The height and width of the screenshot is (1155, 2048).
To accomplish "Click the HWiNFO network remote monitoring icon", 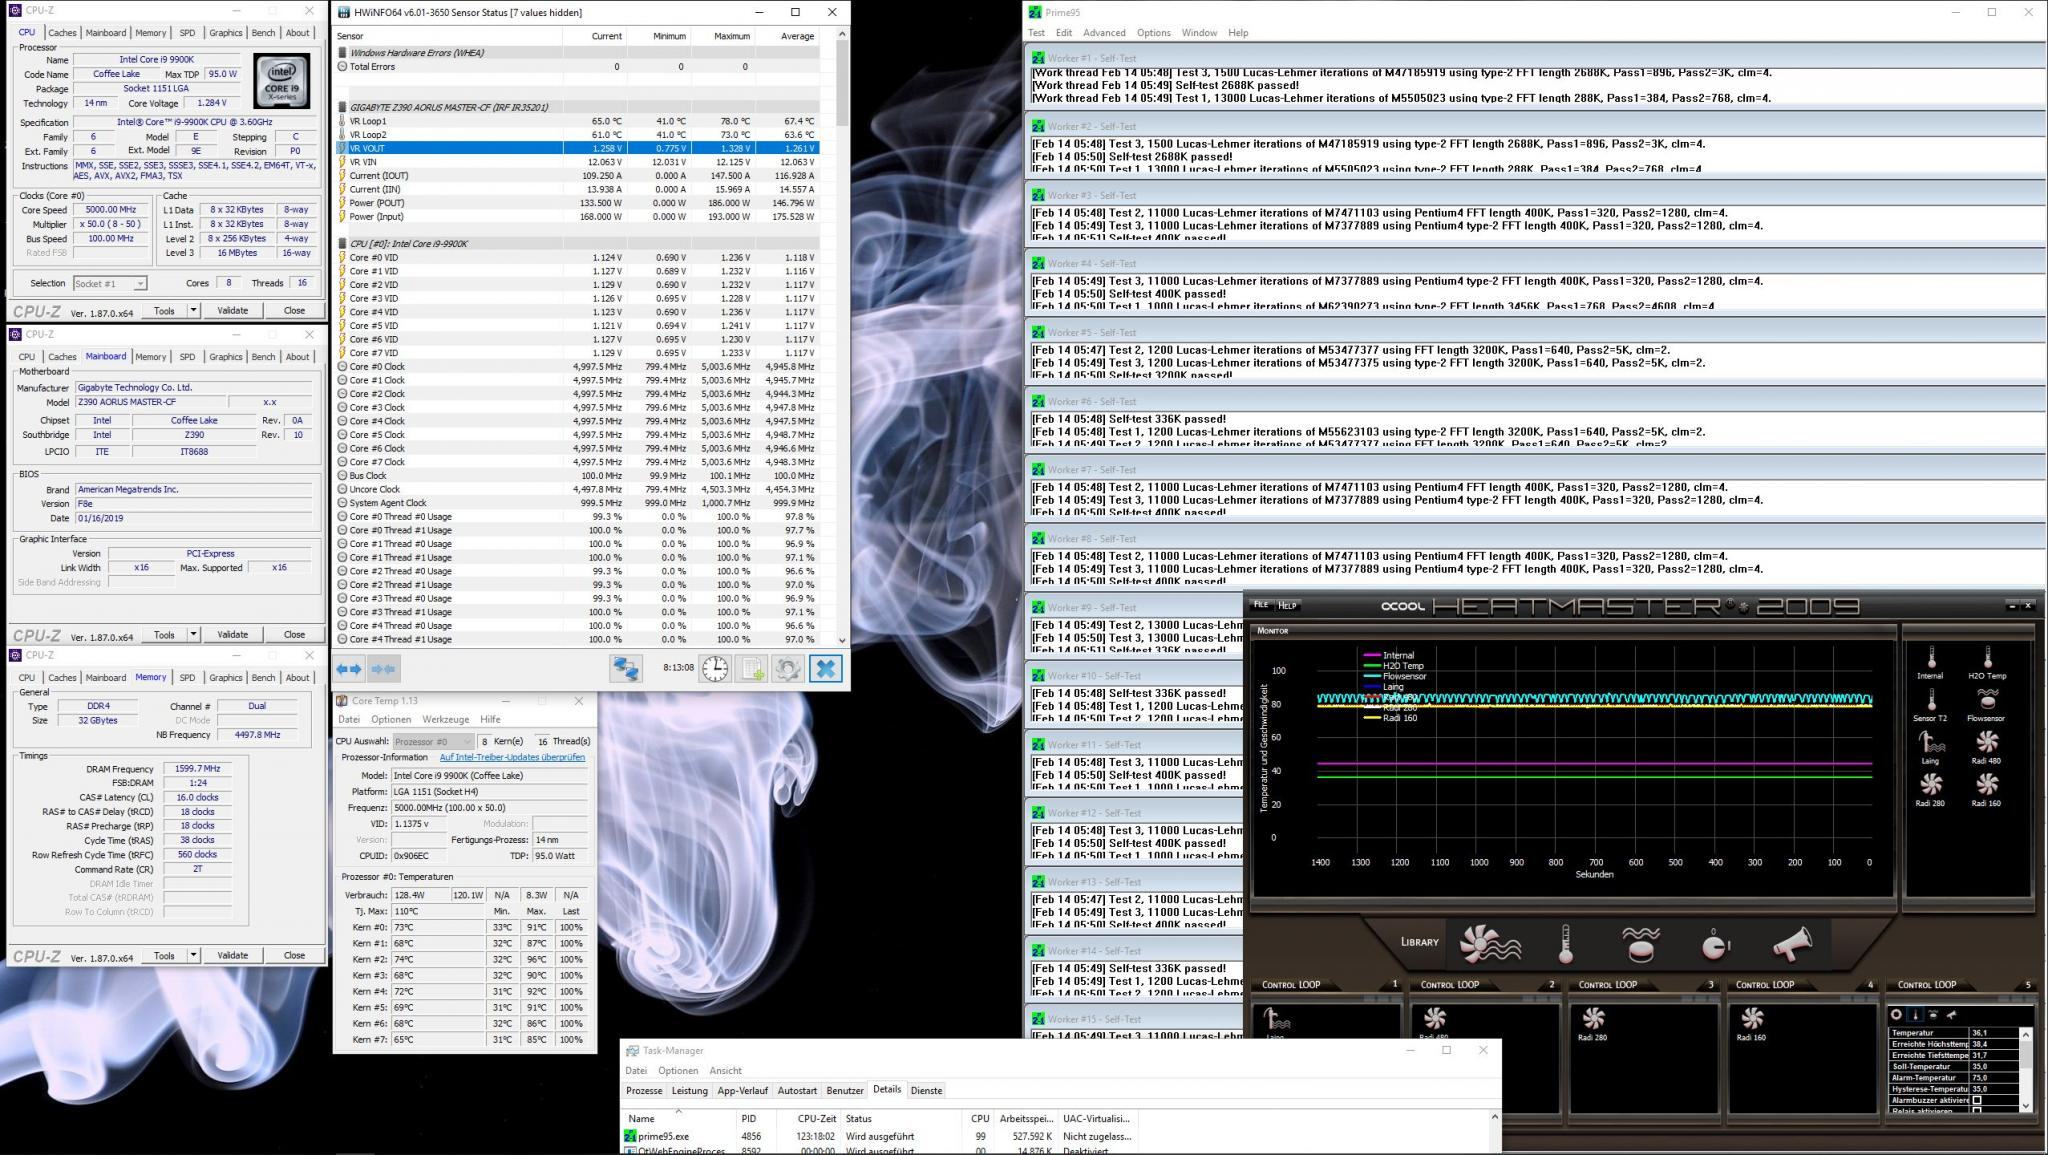I will 626,668.
